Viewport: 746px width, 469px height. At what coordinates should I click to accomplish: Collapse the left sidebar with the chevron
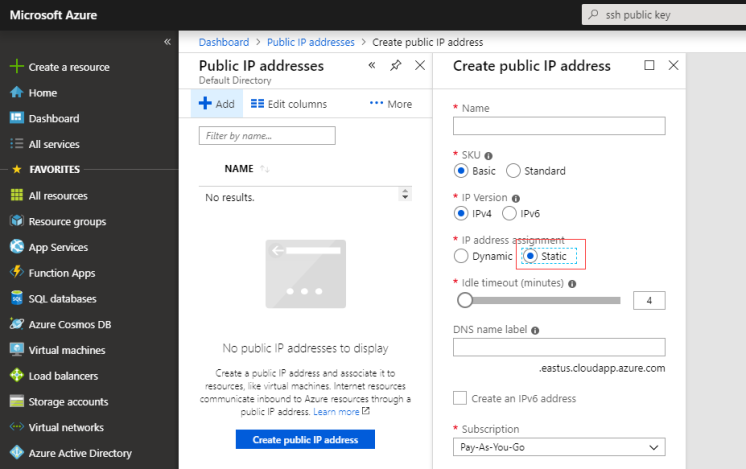point(167,42)
